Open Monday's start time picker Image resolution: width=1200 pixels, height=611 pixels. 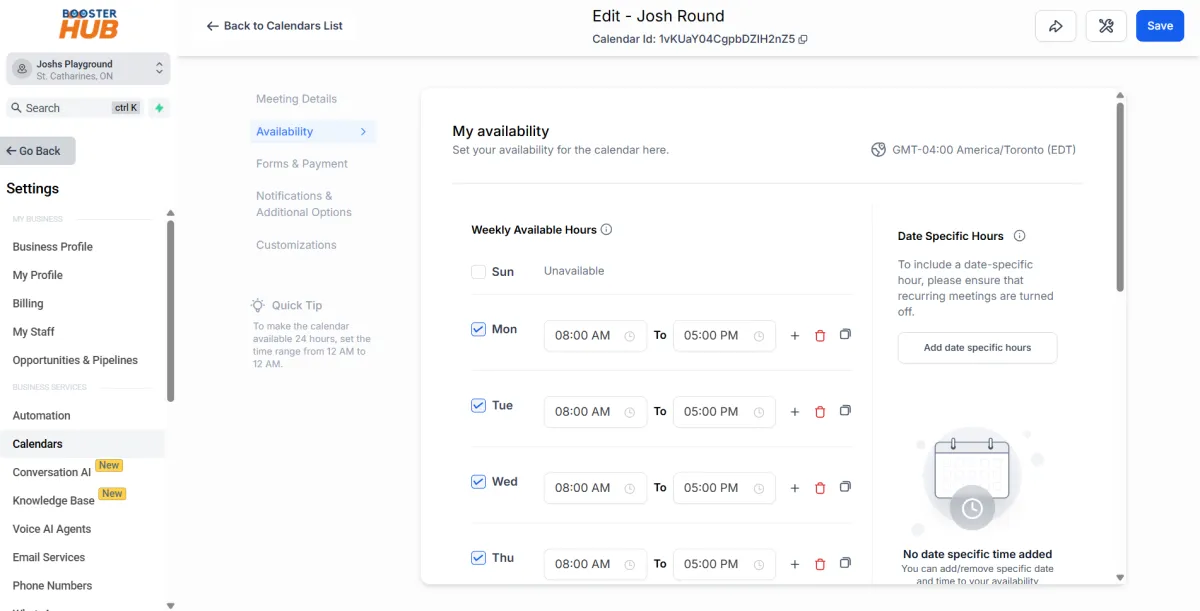point(595,336)
